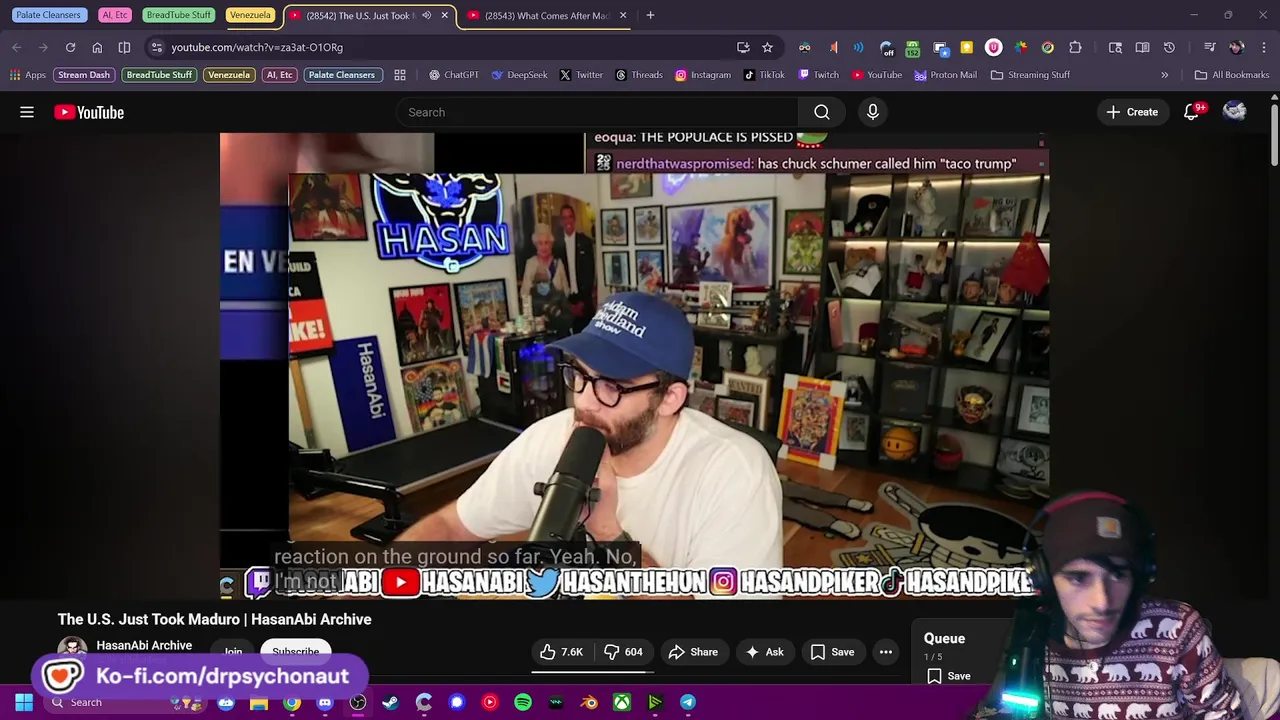Go to the browser home page

[x=97, y=47]
